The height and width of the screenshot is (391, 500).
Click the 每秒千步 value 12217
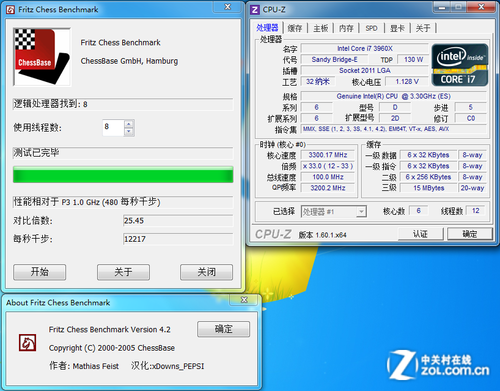point(178,239)
